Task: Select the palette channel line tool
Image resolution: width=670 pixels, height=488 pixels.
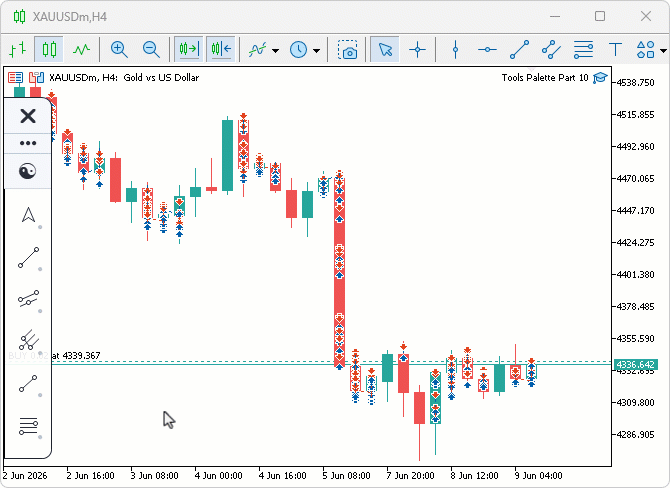Action: [x=29, y=299]
